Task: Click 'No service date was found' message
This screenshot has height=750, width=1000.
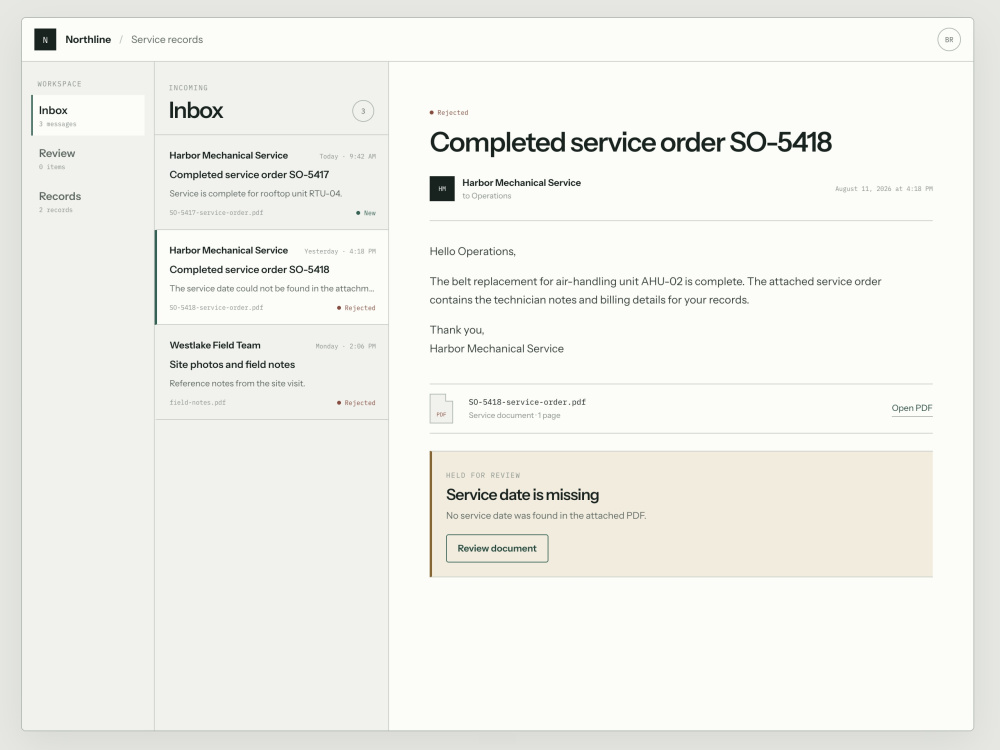Action: 546,516
